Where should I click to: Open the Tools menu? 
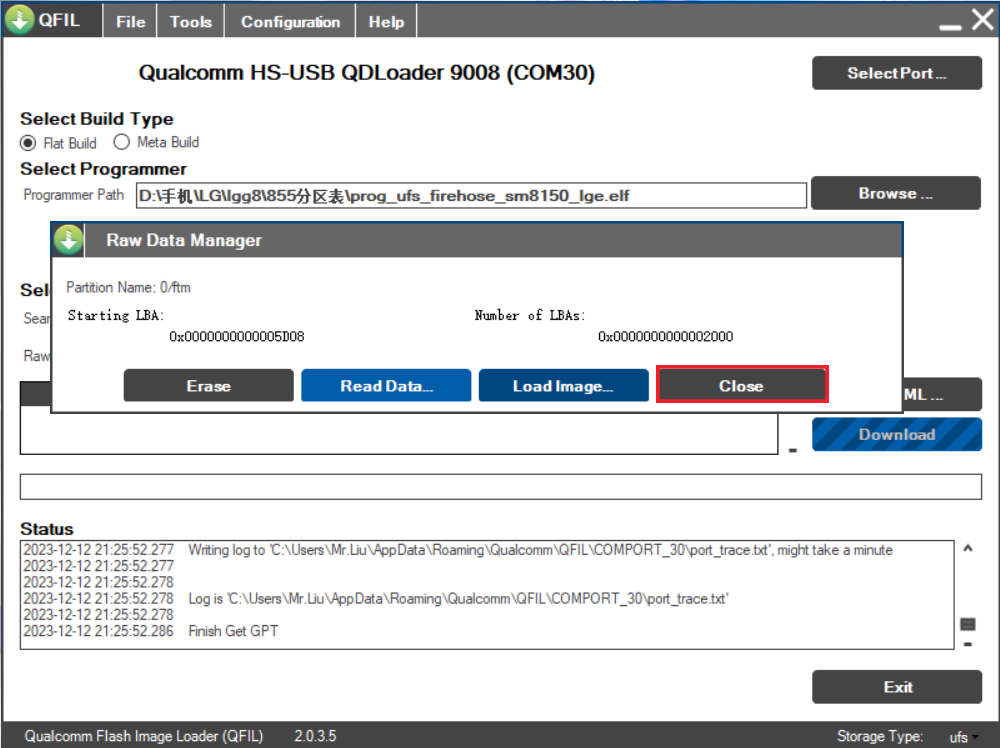(190, 21)
